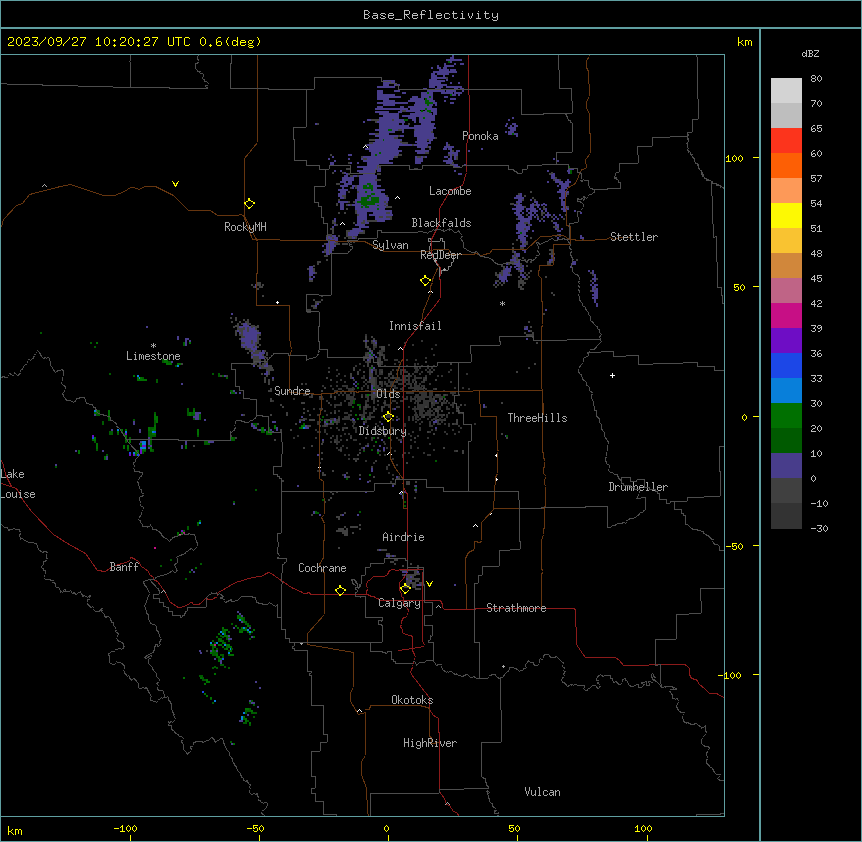The height and width of the screenshot is (842, 862).
Task: Select the Vulcan label
Action: [x=542, y=792]
